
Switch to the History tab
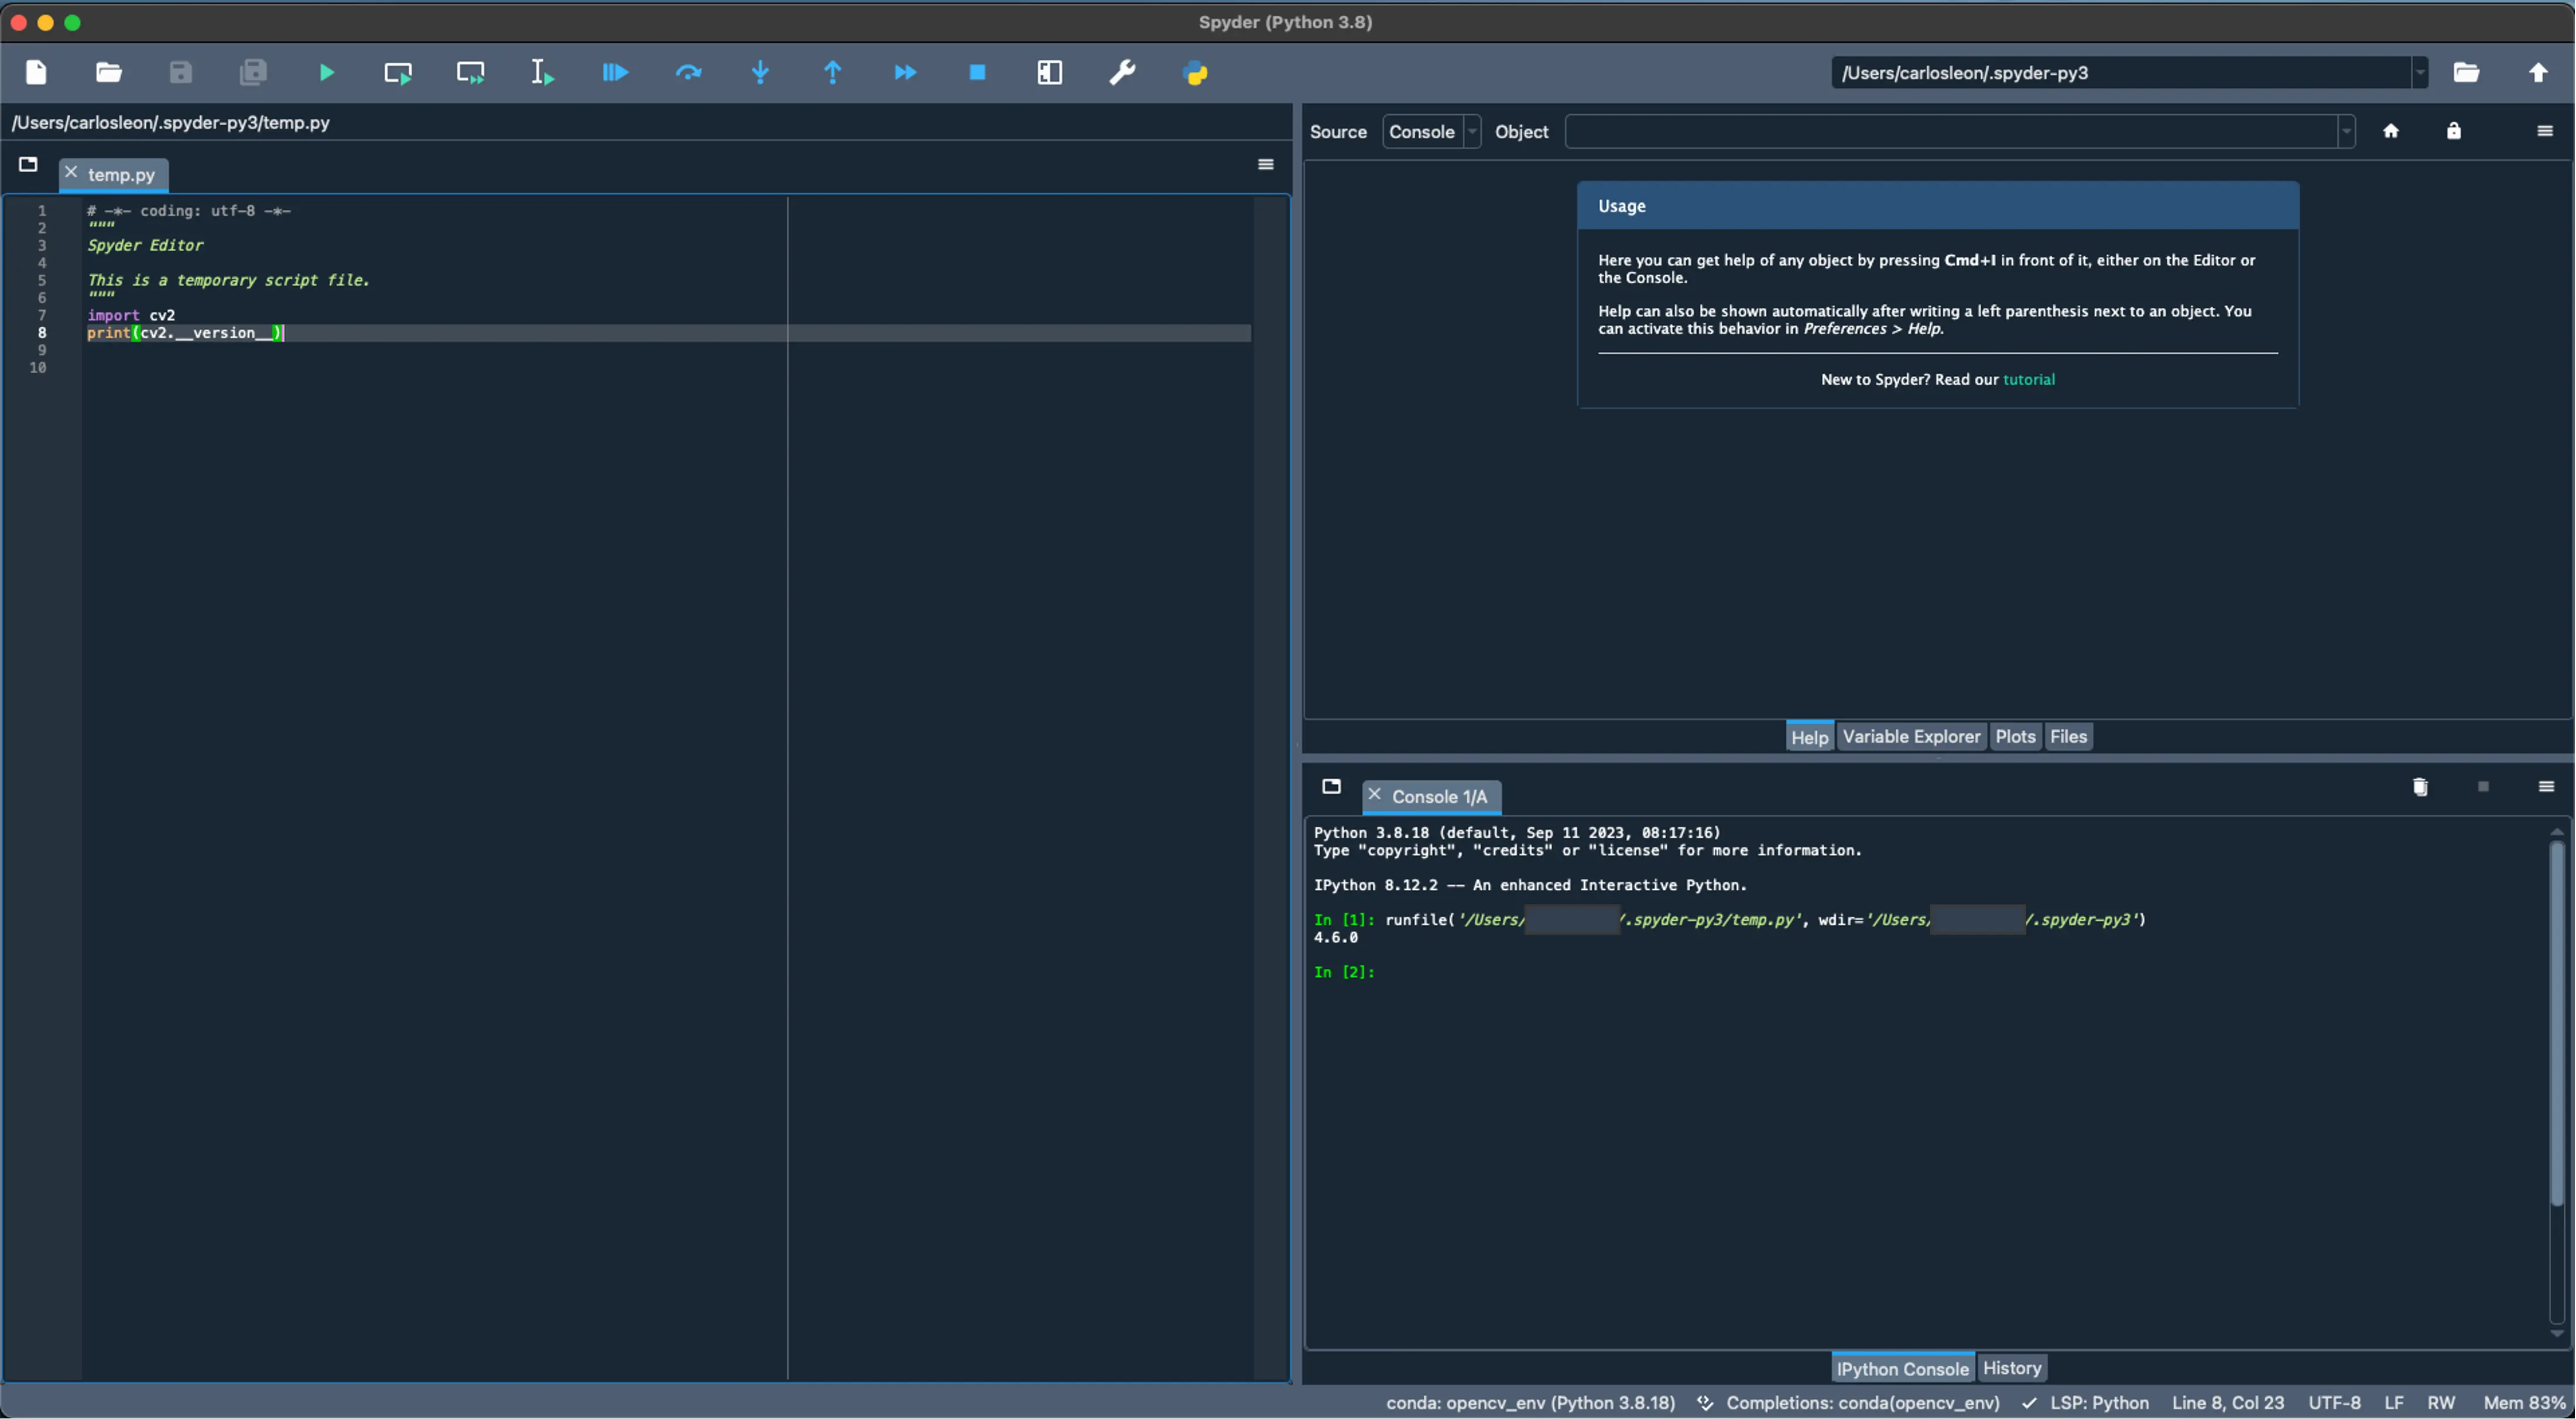click(2011, 1368)
